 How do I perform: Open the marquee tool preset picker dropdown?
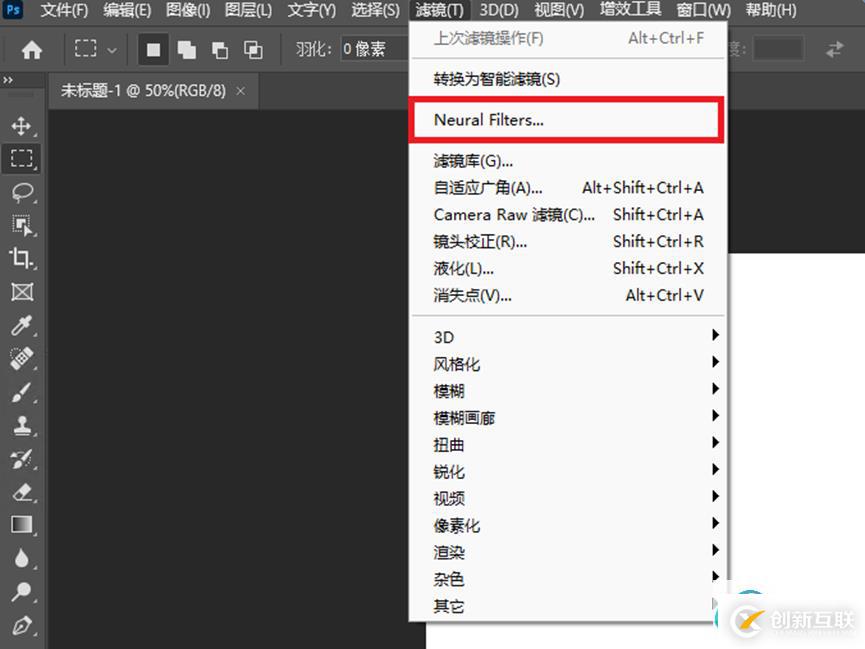pos(112,50)
